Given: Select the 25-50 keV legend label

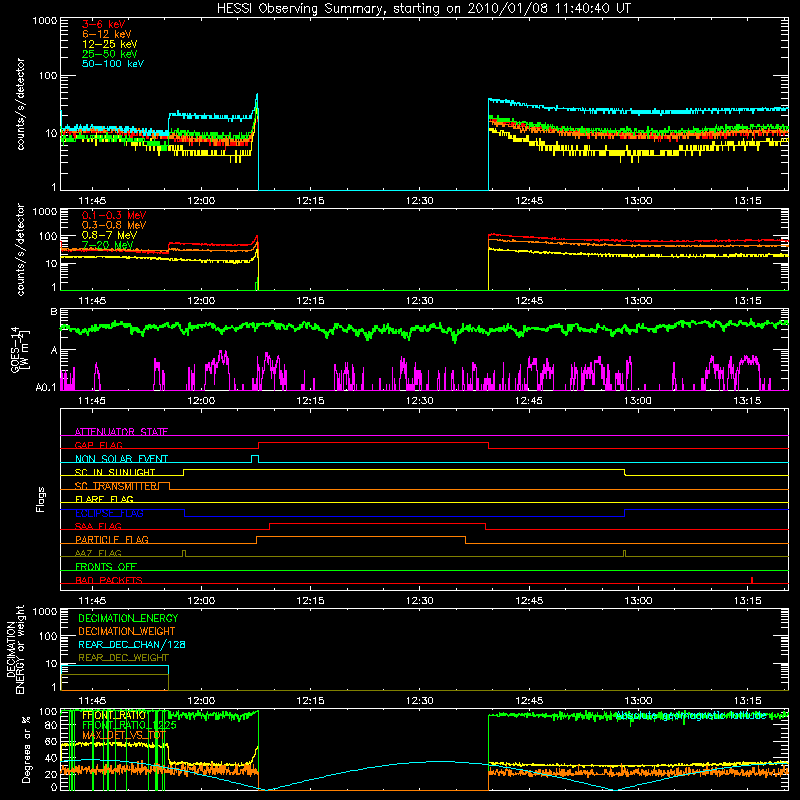Looking at the screenshot, I should (109, 54).
